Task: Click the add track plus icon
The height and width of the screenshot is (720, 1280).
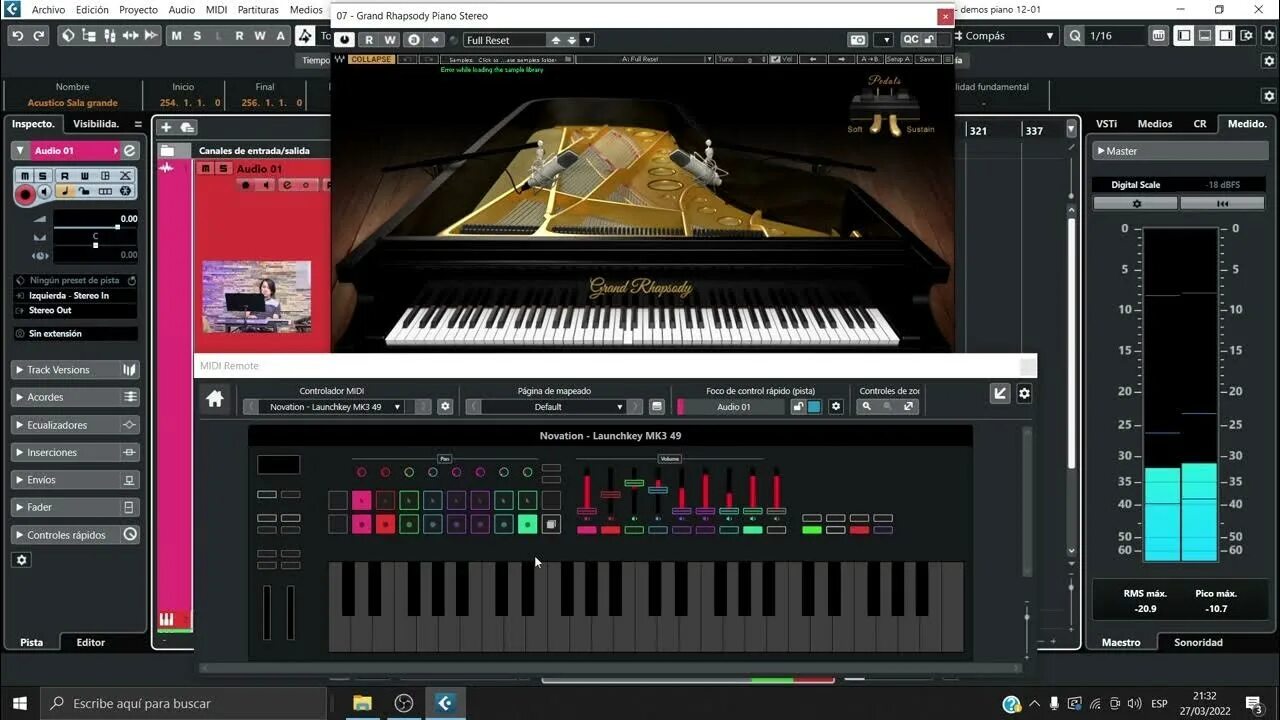Action: point(166,127)
